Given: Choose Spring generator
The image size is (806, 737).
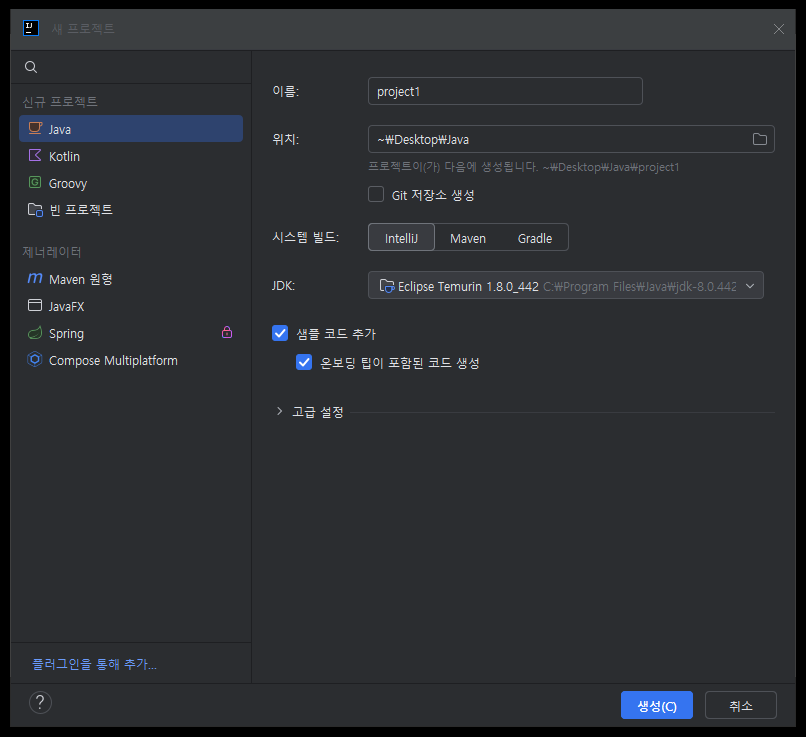Looking at the screenshot, I should pos(131,333).
